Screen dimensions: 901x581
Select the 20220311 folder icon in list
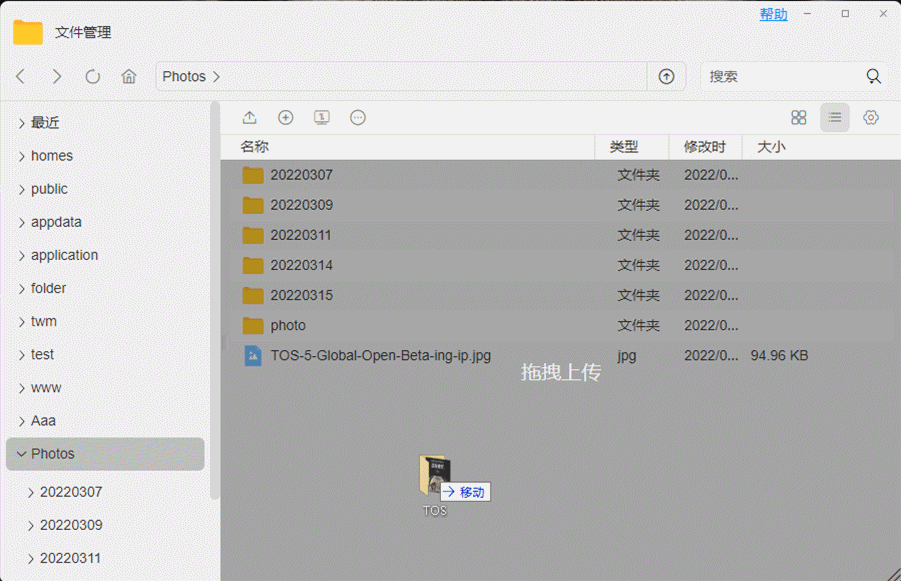(253, 235)
